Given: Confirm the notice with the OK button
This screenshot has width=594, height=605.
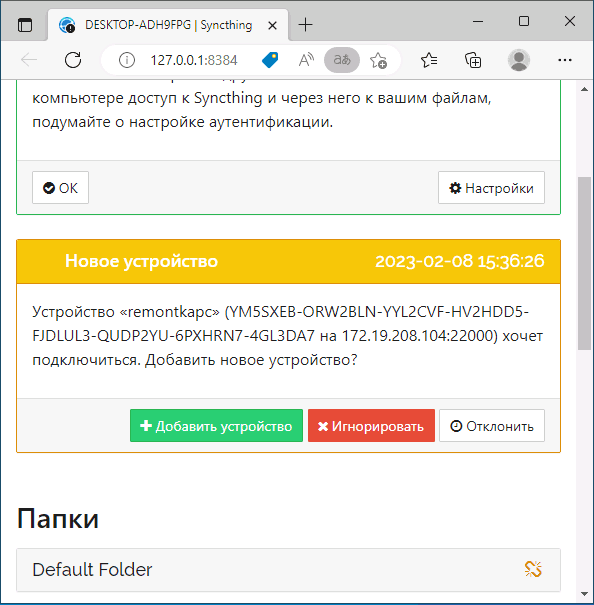Looking at the screenshot, I should point(60,188).
